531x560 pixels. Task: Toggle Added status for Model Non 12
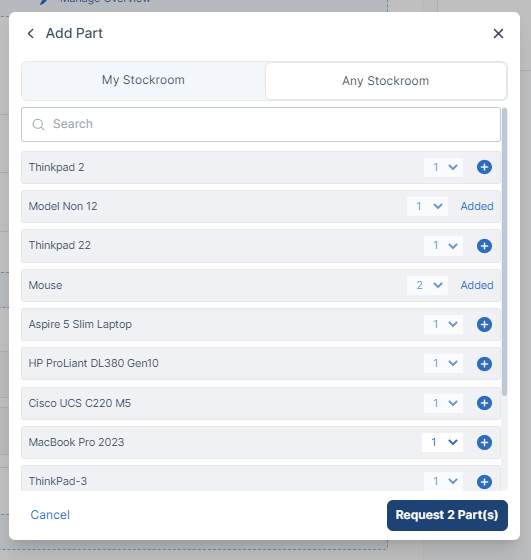477,206
